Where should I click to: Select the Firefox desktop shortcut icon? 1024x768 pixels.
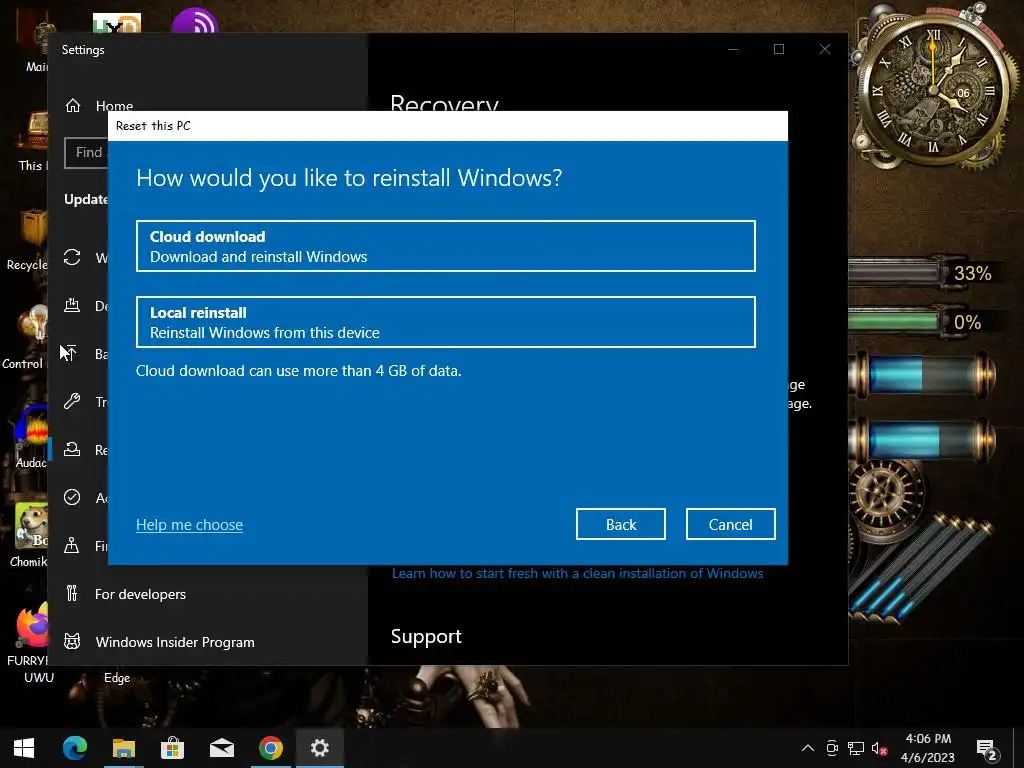pos(33,624)
